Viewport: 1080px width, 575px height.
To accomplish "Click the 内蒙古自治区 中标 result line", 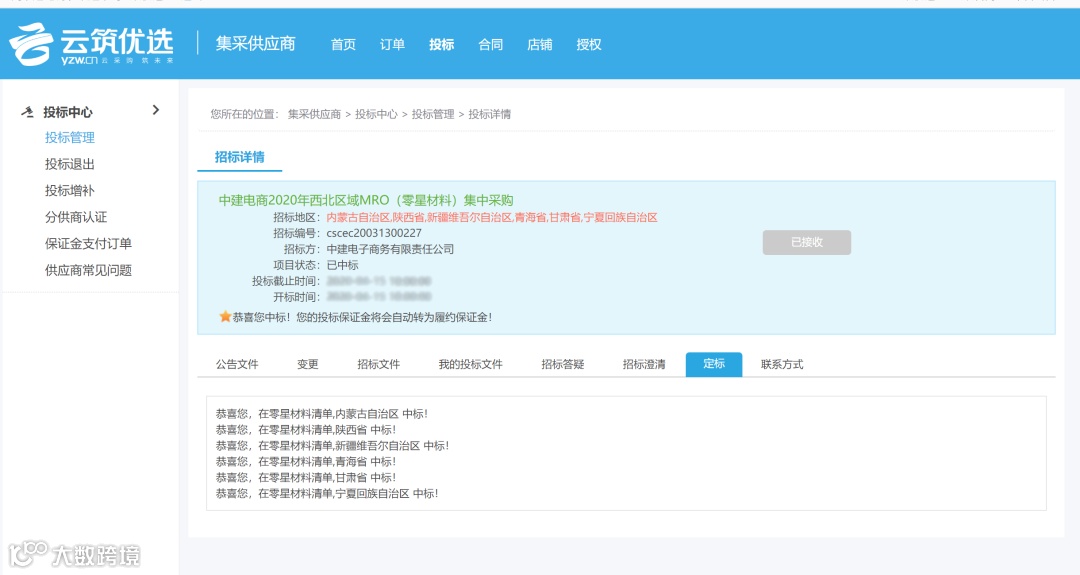I will click(322, 414).
